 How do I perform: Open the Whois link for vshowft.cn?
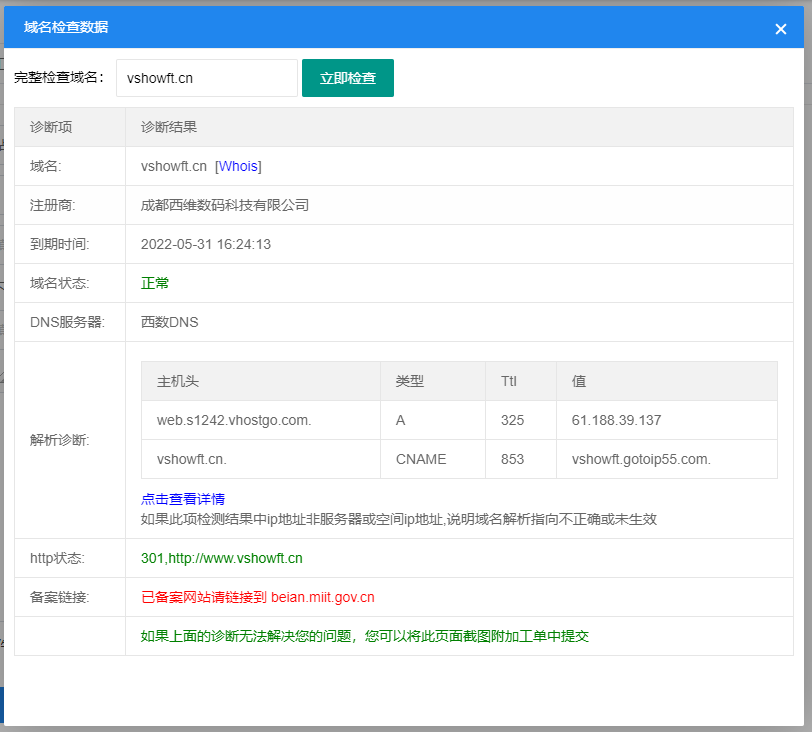click(x=238, y=166)
